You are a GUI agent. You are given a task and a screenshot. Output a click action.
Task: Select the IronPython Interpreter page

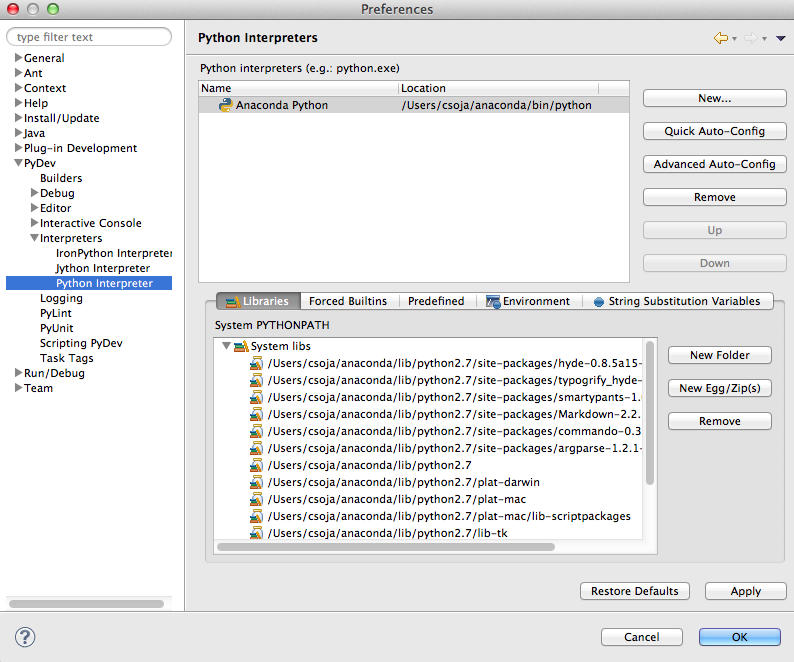(x=114, y=253)
